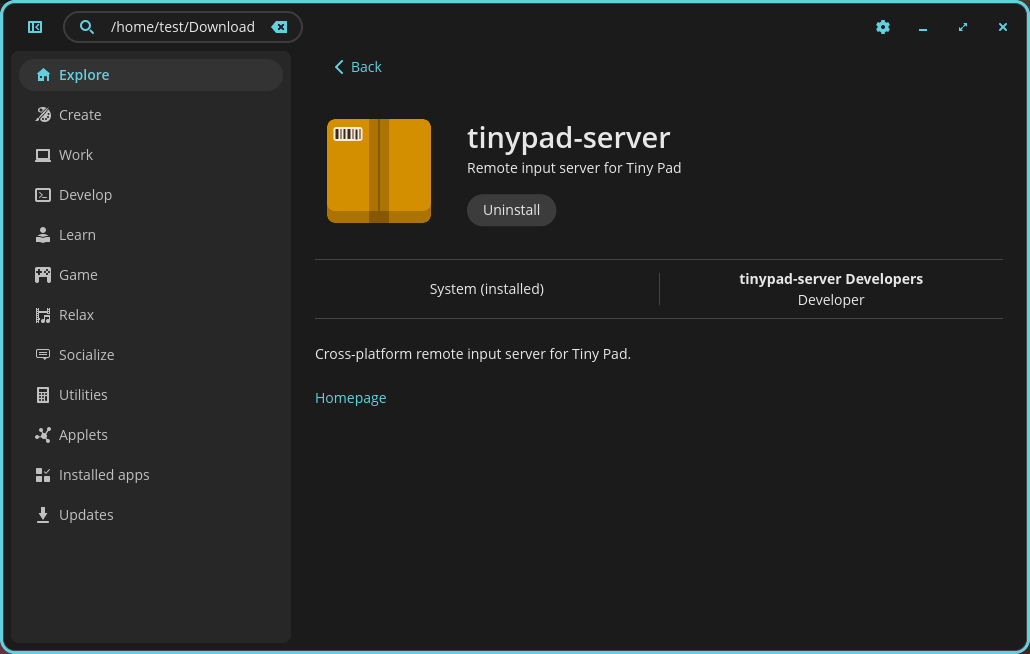1030x654 pixels.
Task: Open the Develop category
Action: click(x=151, y=195)
